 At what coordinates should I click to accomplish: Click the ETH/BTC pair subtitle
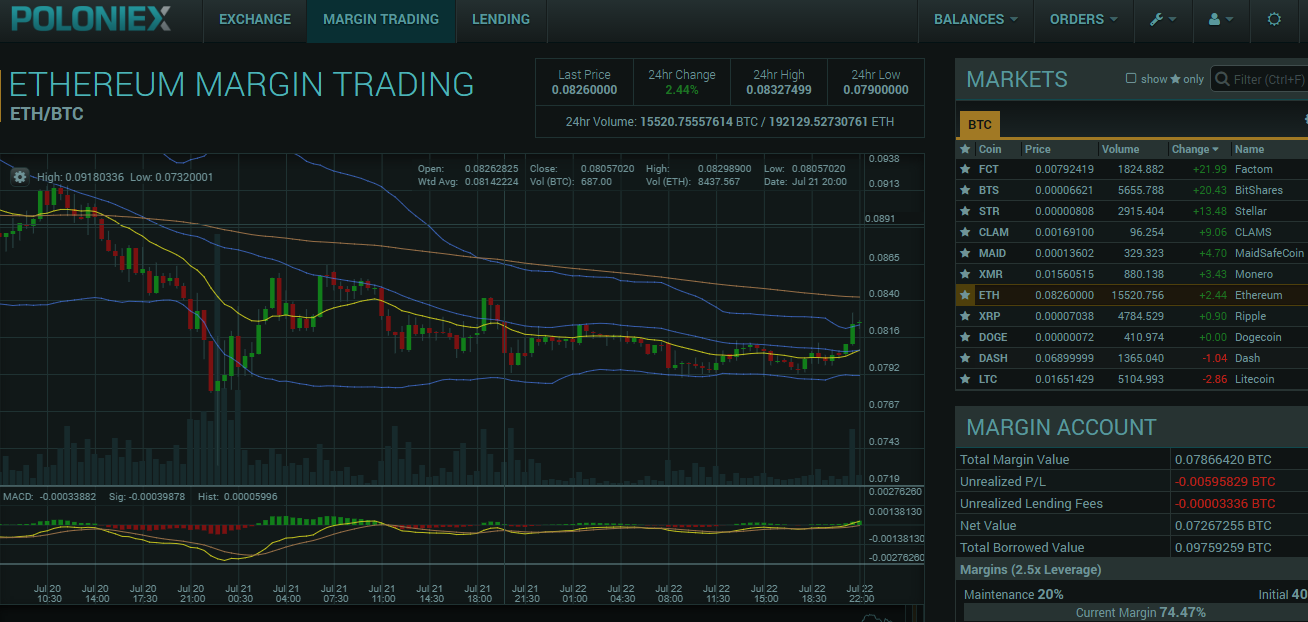47,114
